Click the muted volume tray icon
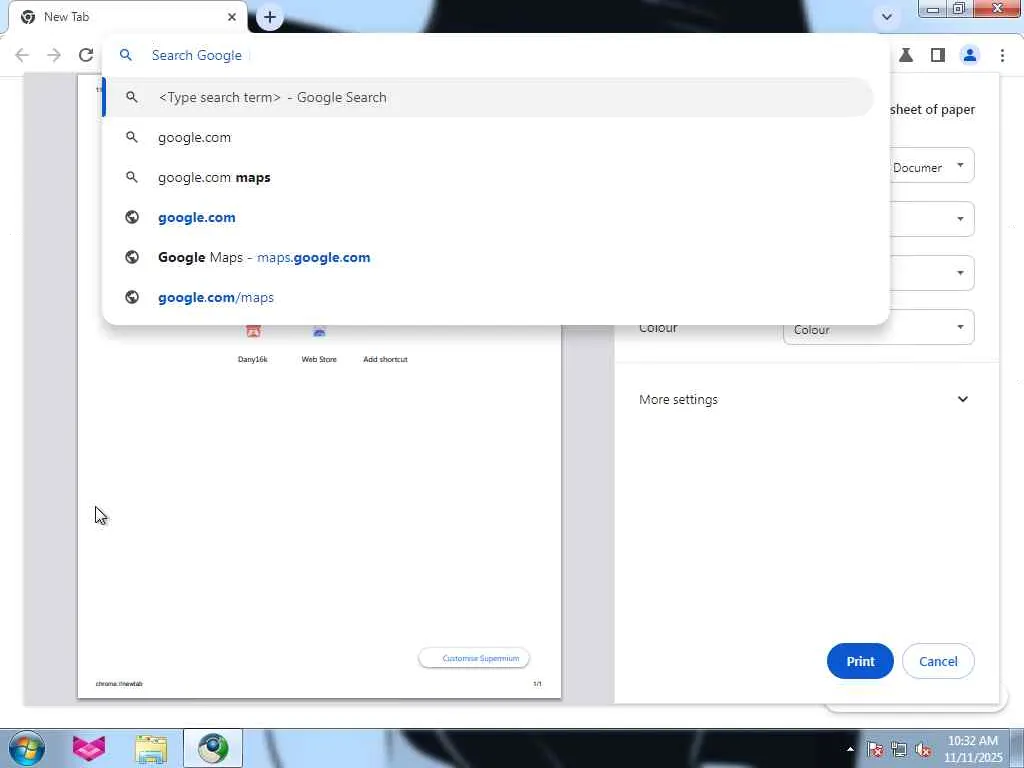 point(923,750)
